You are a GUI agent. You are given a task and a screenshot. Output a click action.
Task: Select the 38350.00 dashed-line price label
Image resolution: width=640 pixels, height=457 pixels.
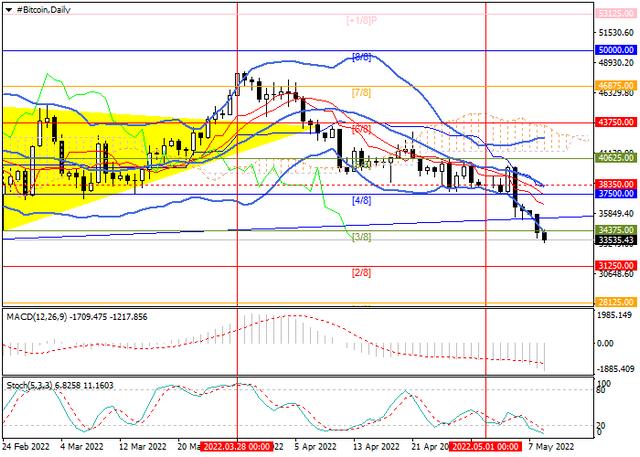(616, 184)
